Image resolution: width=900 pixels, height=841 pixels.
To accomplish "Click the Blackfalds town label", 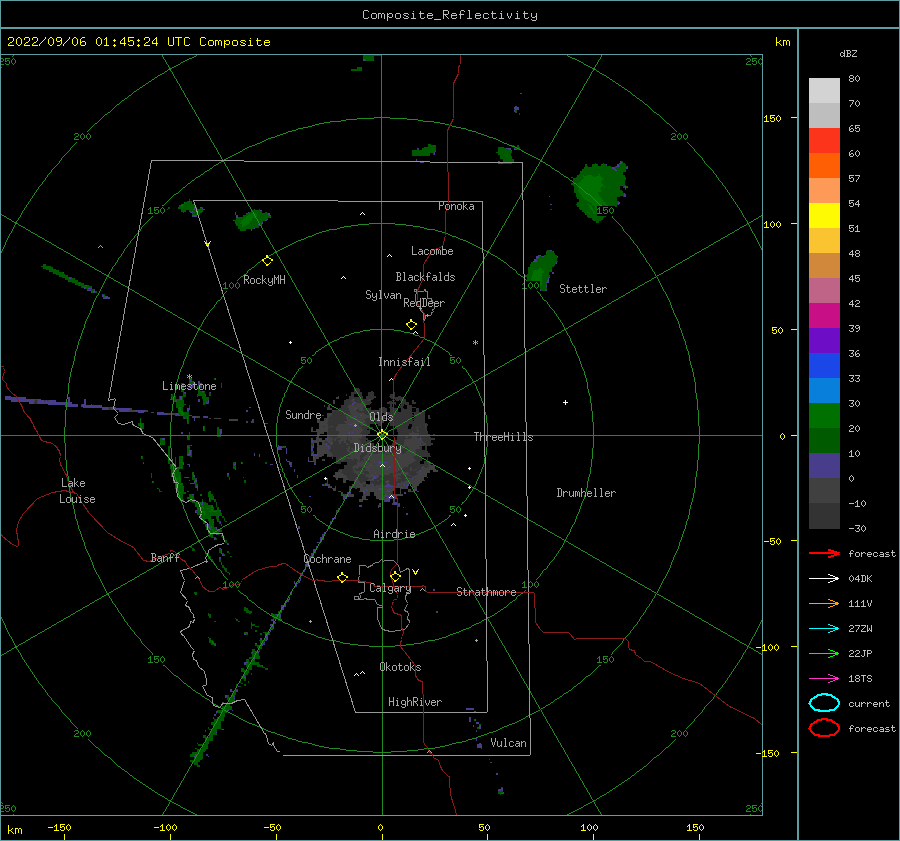I will coord(425,277).
